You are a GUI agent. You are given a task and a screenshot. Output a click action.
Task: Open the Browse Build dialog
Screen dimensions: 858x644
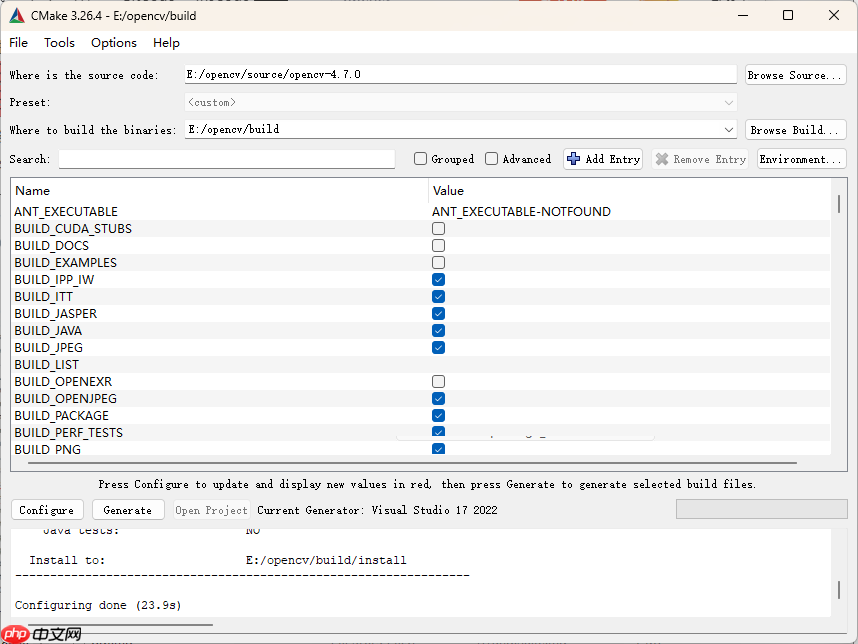pos(794,129)
